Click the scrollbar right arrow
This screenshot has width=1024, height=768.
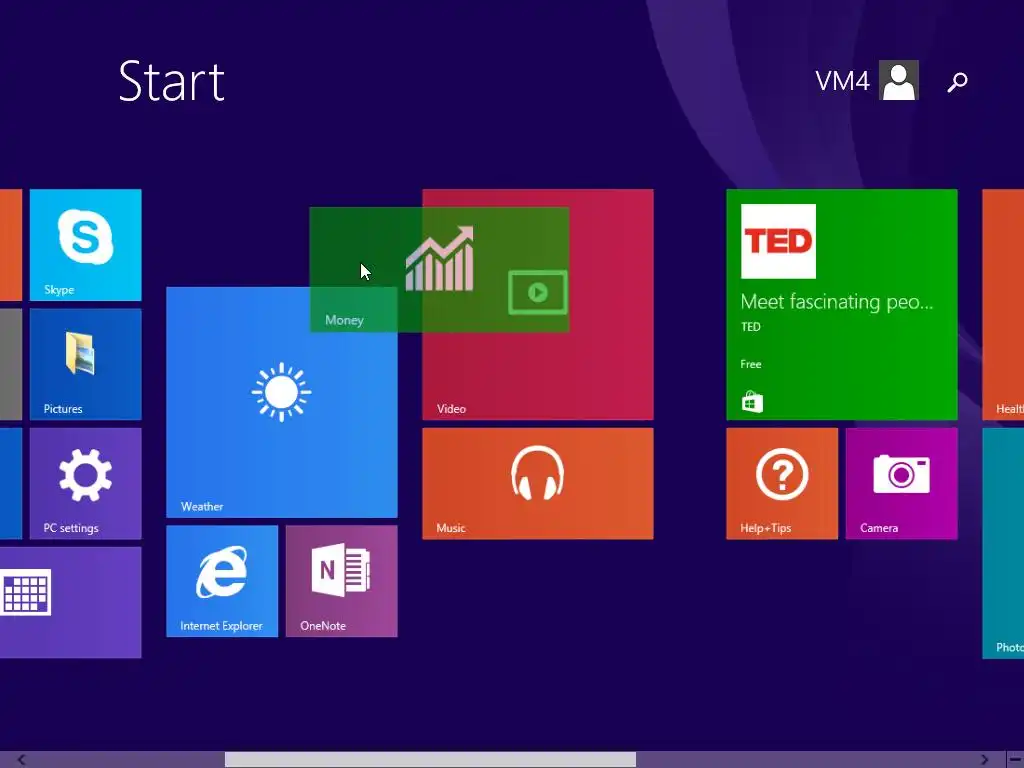[x=985, y=760]
